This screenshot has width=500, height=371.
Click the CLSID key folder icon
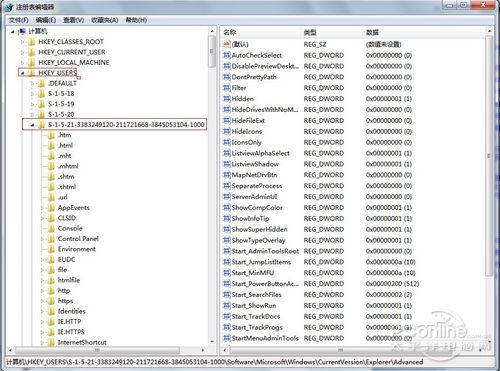click(x=51, y=218)
